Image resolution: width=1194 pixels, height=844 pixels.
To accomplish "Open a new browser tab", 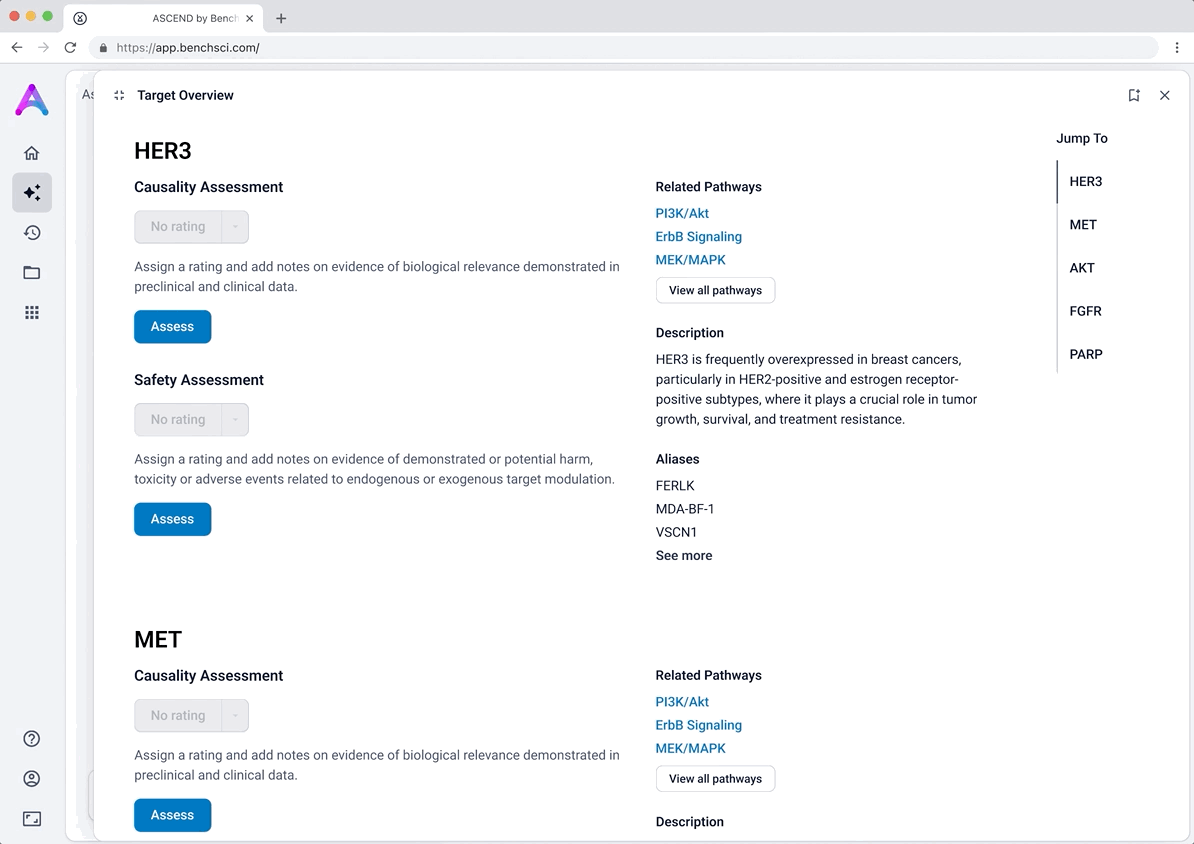I will coord(281,18).
